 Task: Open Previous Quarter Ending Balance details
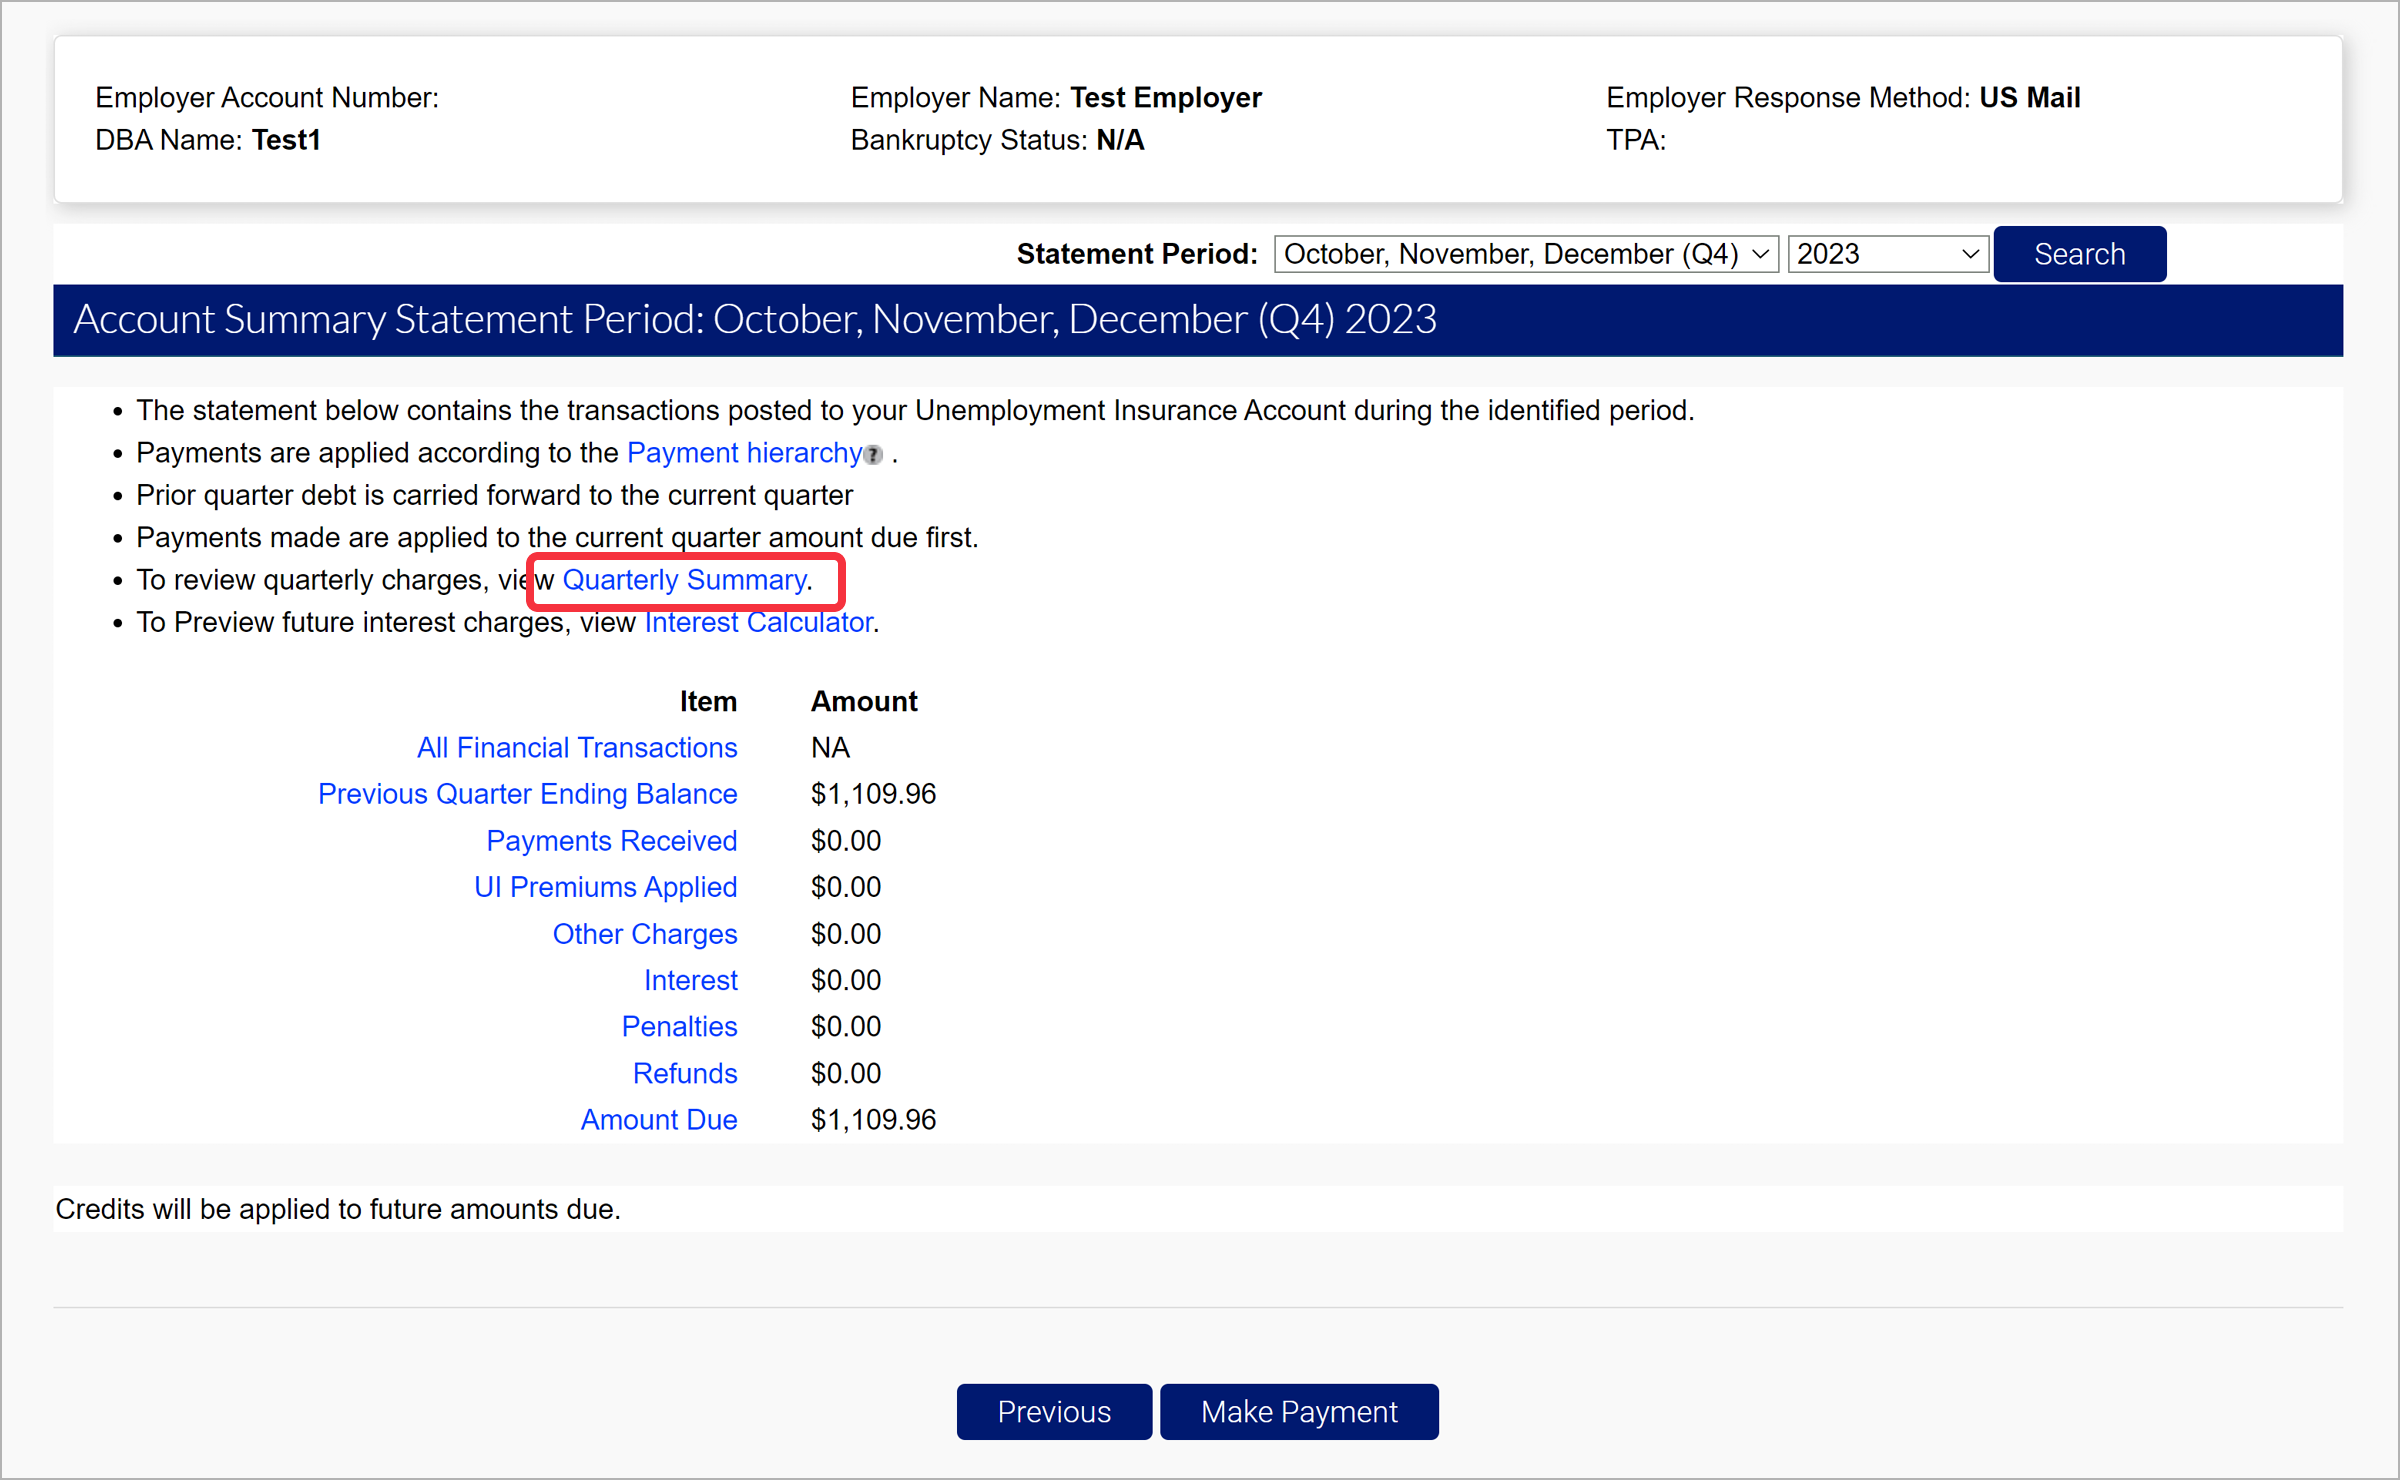pos(527,793)
